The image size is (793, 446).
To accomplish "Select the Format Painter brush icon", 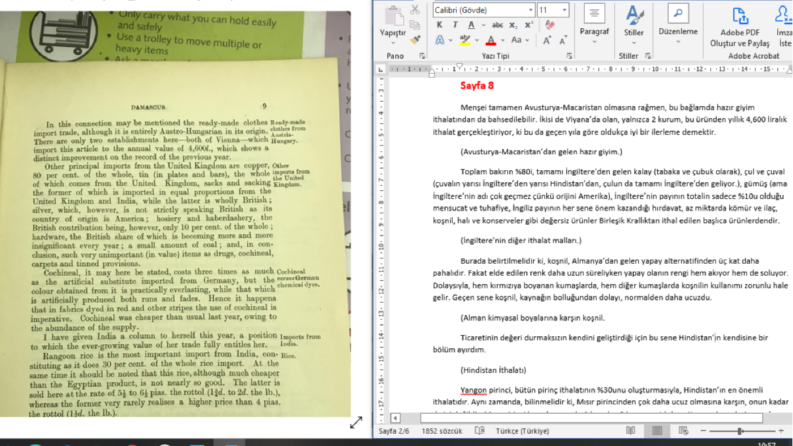I will pyautogui.click(x=415, y=40).
